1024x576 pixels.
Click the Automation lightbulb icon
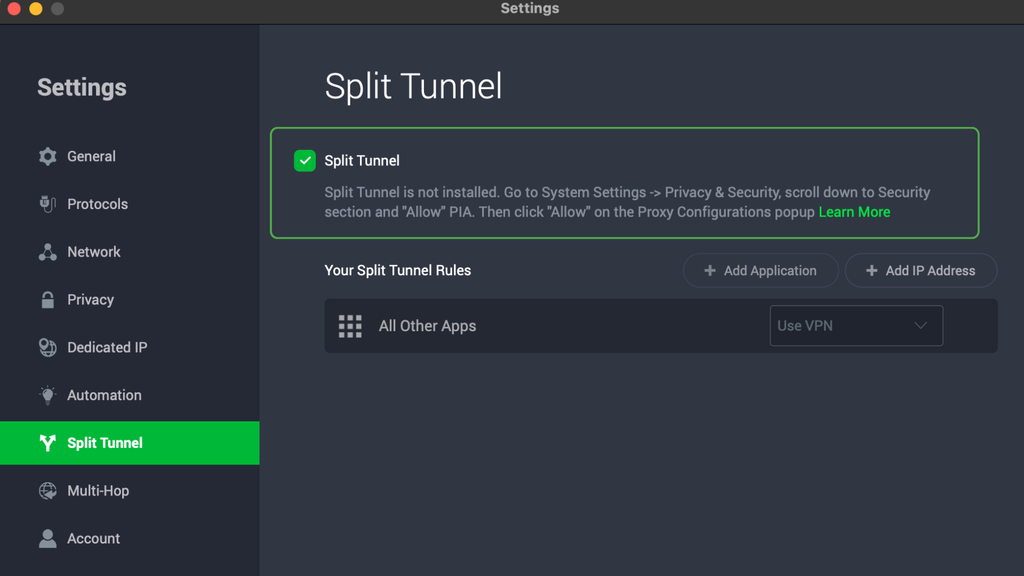[47, 395]
